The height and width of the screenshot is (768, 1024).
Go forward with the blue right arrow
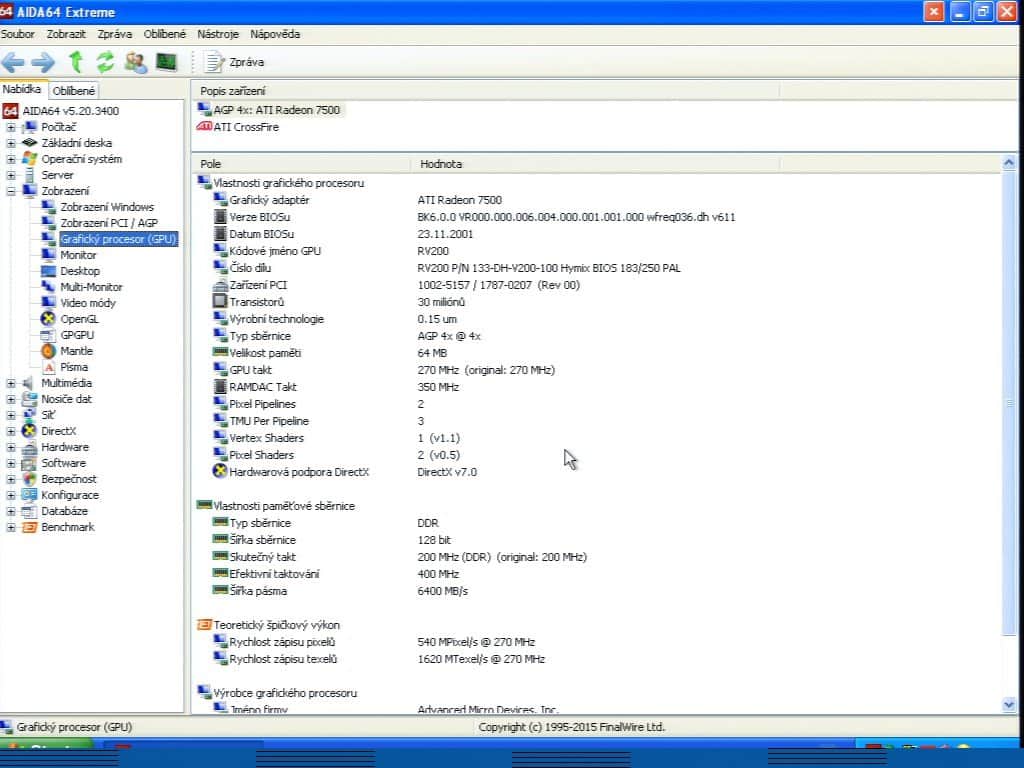pos(43,63)
